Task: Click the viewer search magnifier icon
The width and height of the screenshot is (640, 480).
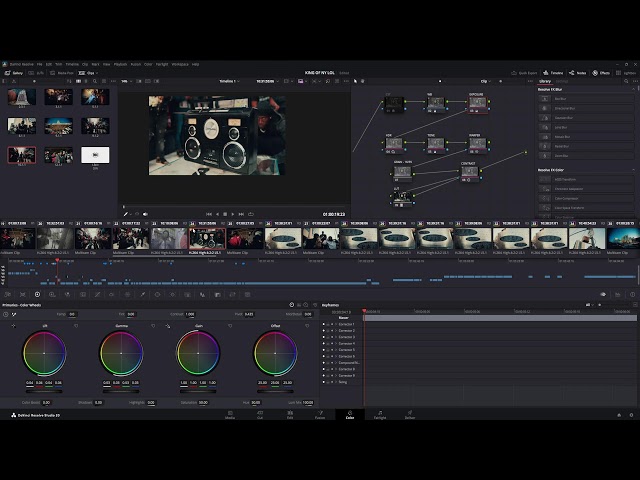Action: (328, 81)
